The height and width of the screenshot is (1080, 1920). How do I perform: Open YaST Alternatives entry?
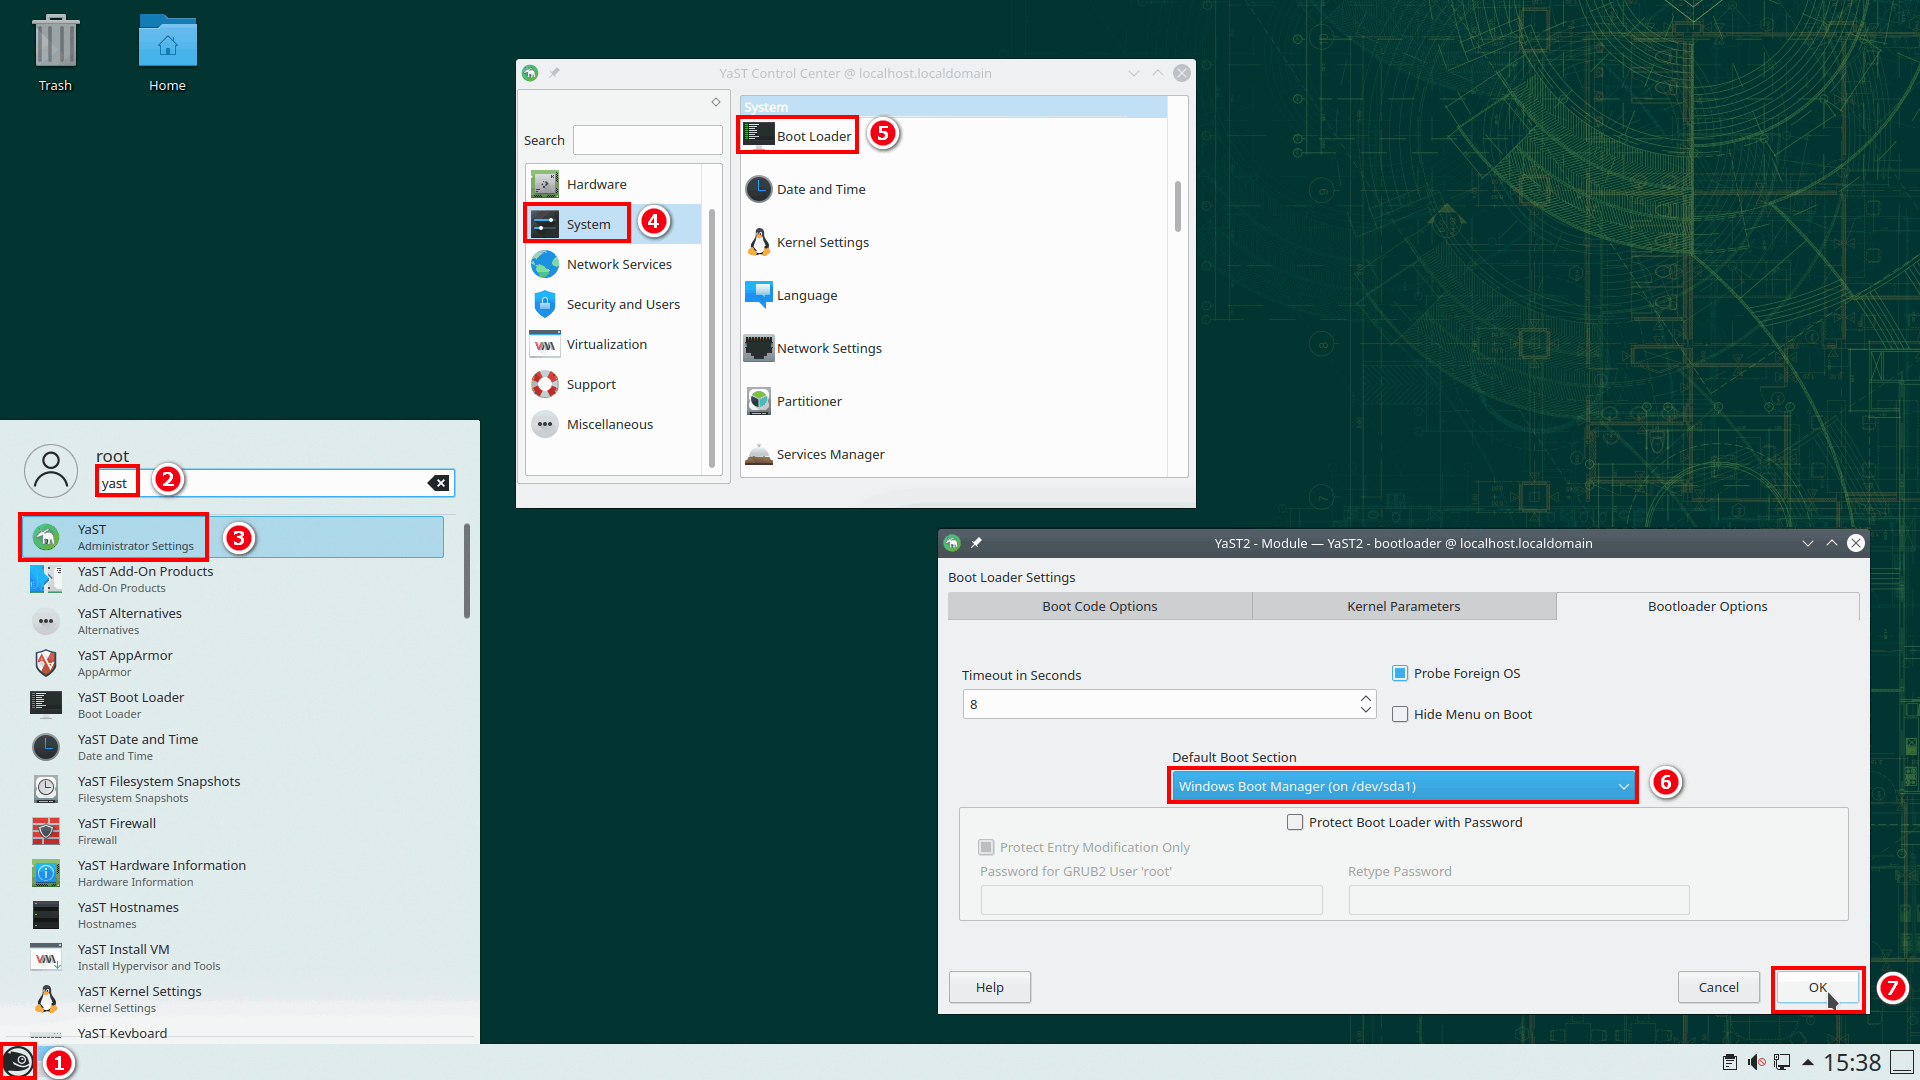(232, 621)
